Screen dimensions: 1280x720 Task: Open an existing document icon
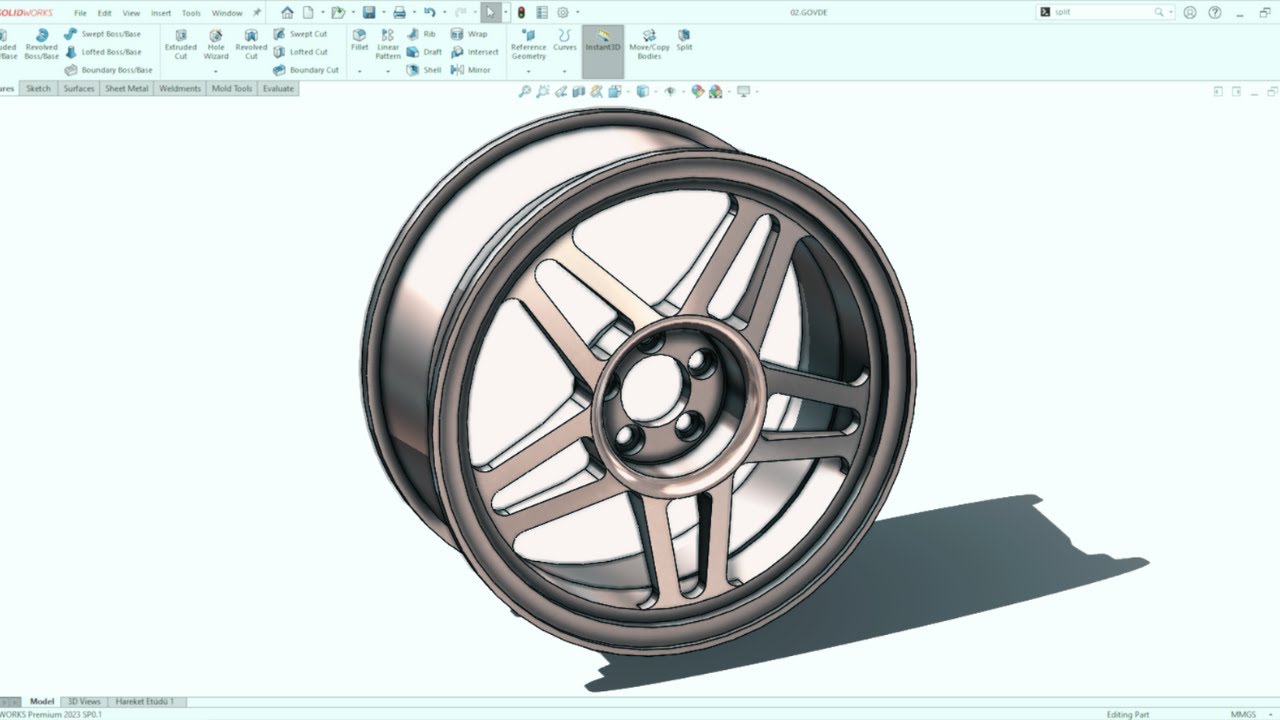(x=339, y=13)
